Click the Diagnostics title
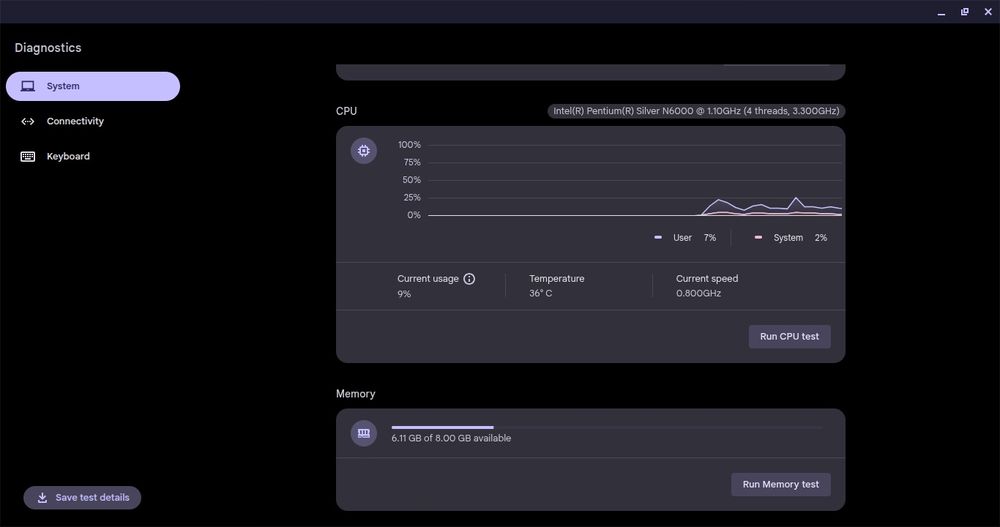The width and height of the screenshot is (1000, 527). [48, 48]
